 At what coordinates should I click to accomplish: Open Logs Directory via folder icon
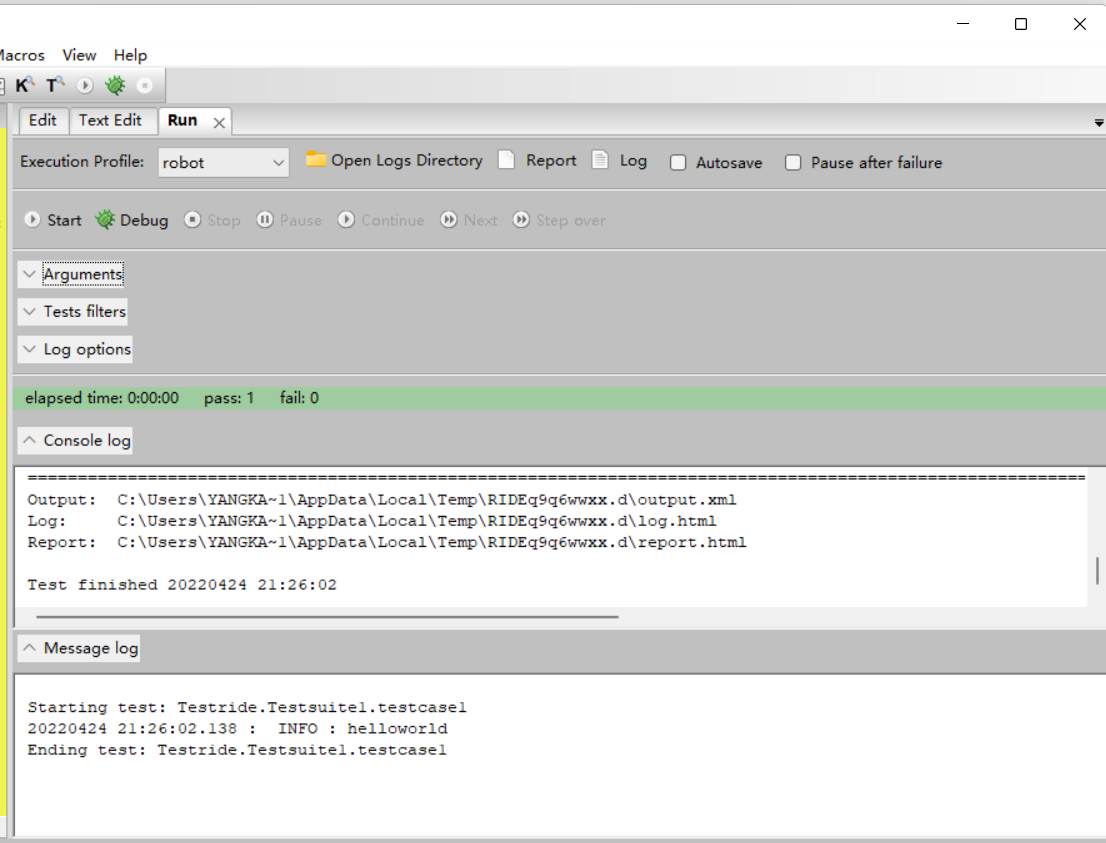tap(315, 159)
